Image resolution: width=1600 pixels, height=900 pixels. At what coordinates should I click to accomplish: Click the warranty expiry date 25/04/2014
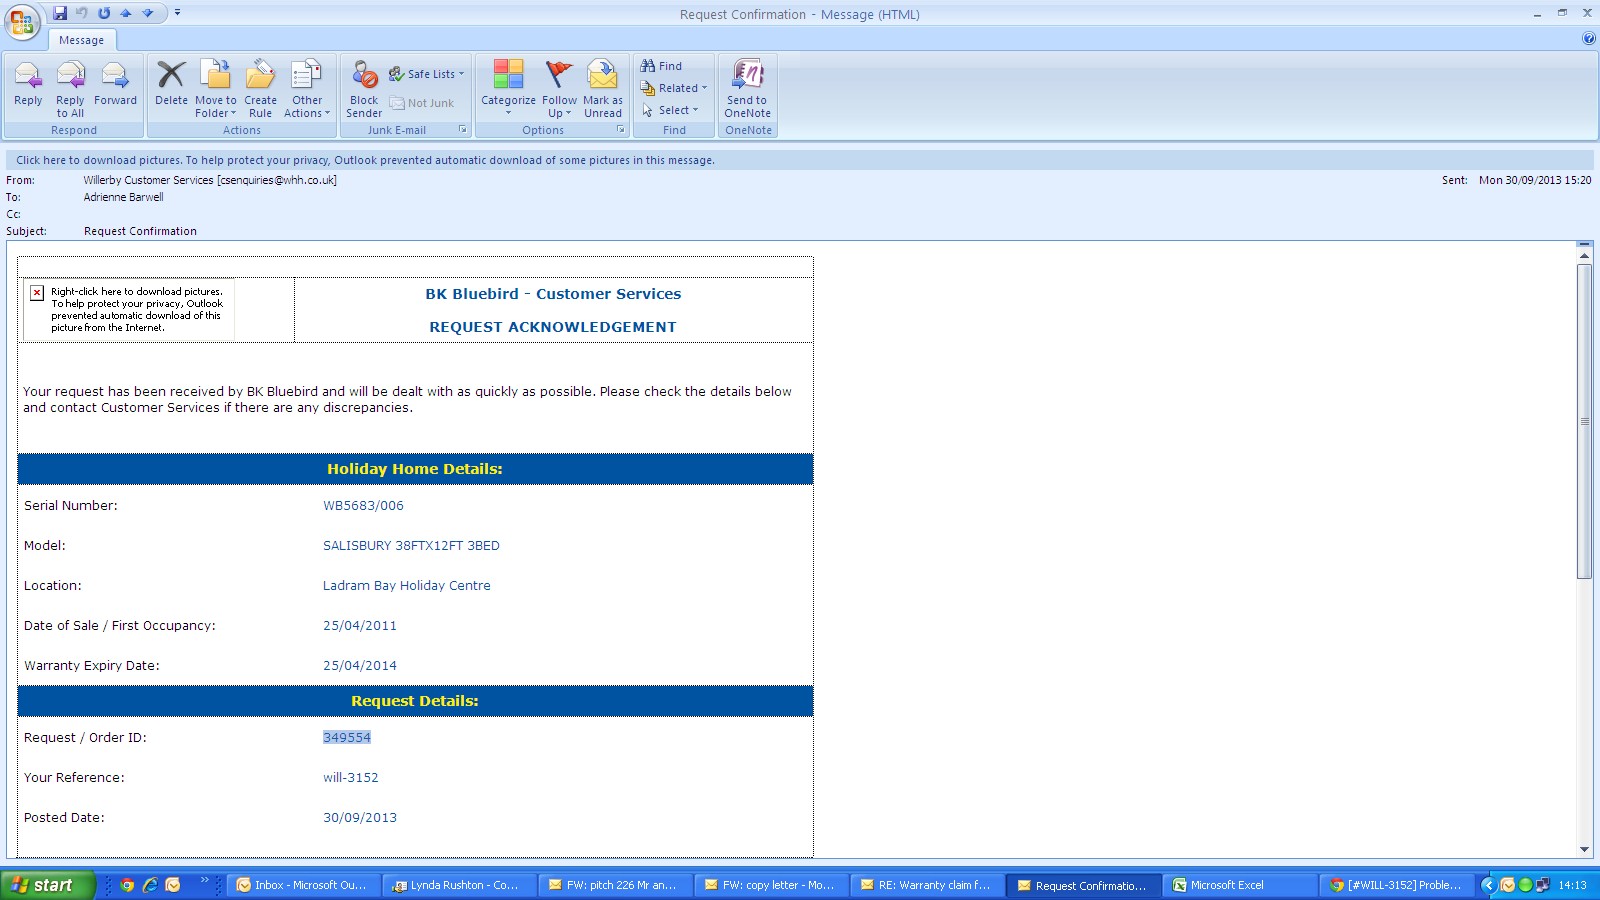click(x=360, y=665)
